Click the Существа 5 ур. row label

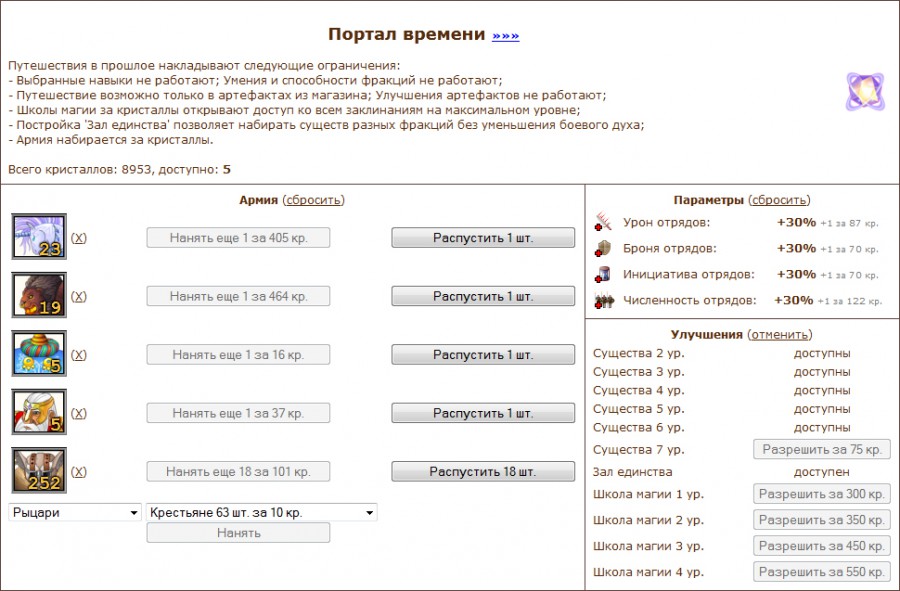(639, 409)
